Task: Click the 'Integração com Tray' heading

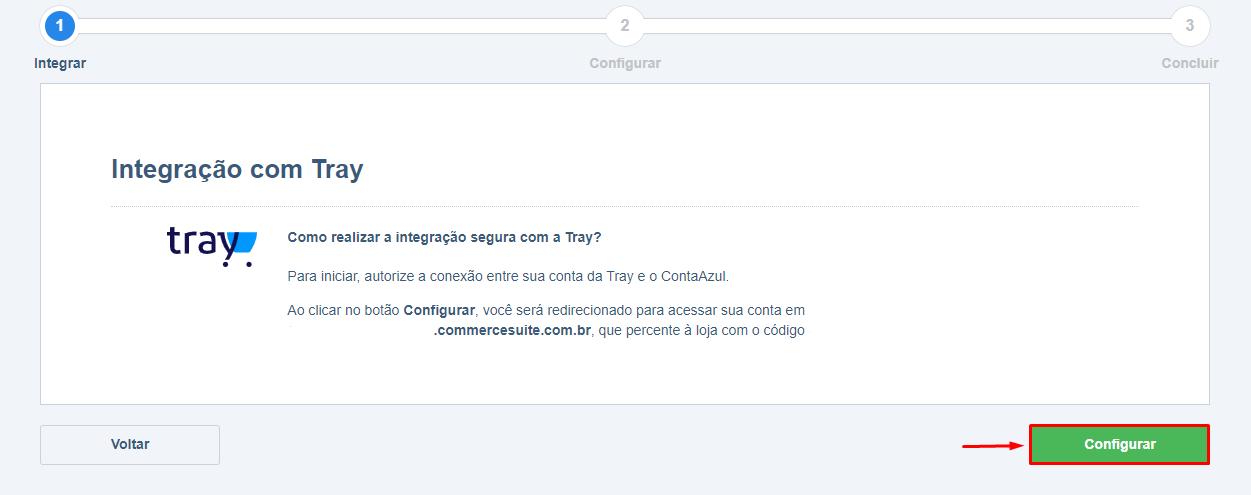Action: click(x=237, y=169)
